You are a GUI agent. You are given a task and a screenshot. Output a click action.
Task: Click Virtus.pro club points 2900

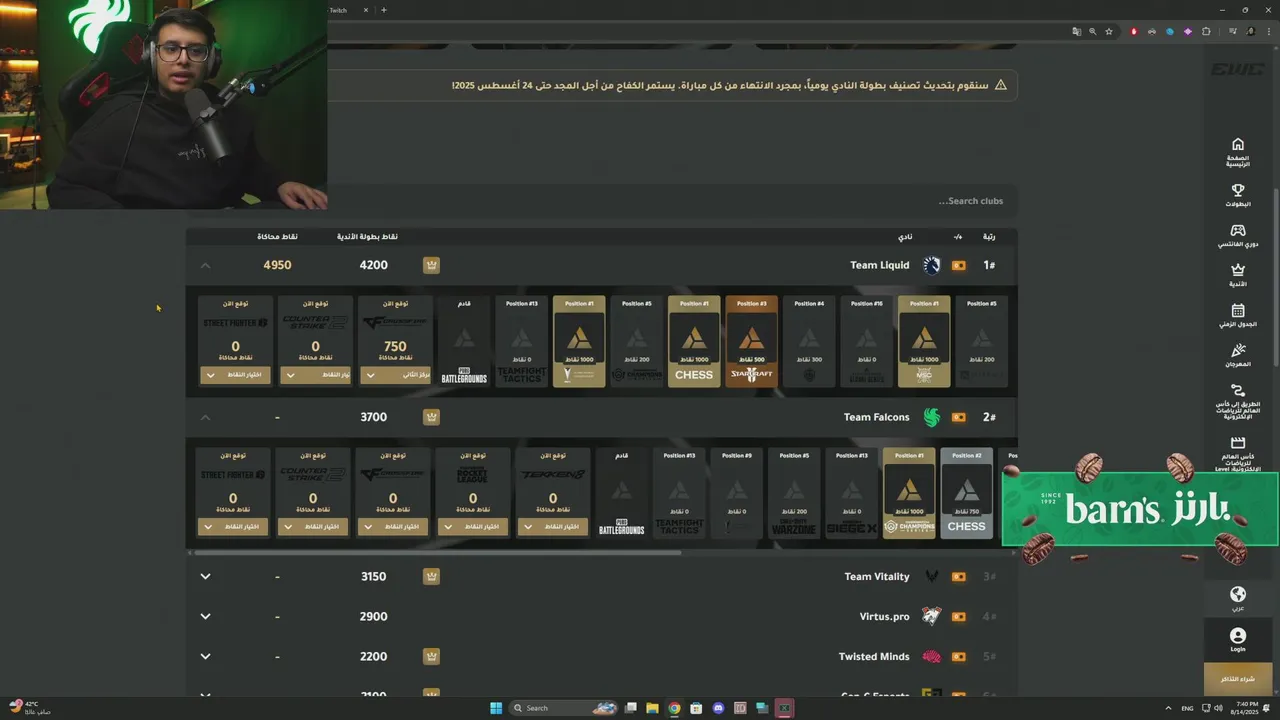(x=373, y=617)
